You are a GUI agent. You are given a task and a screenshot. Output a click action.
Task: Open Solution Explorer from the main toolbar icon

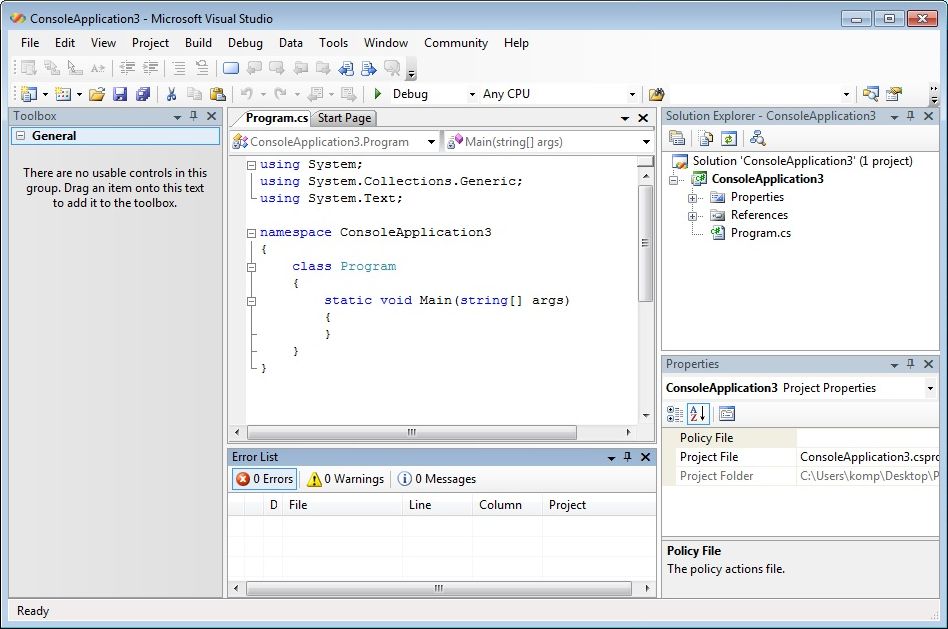coord(871,94)
